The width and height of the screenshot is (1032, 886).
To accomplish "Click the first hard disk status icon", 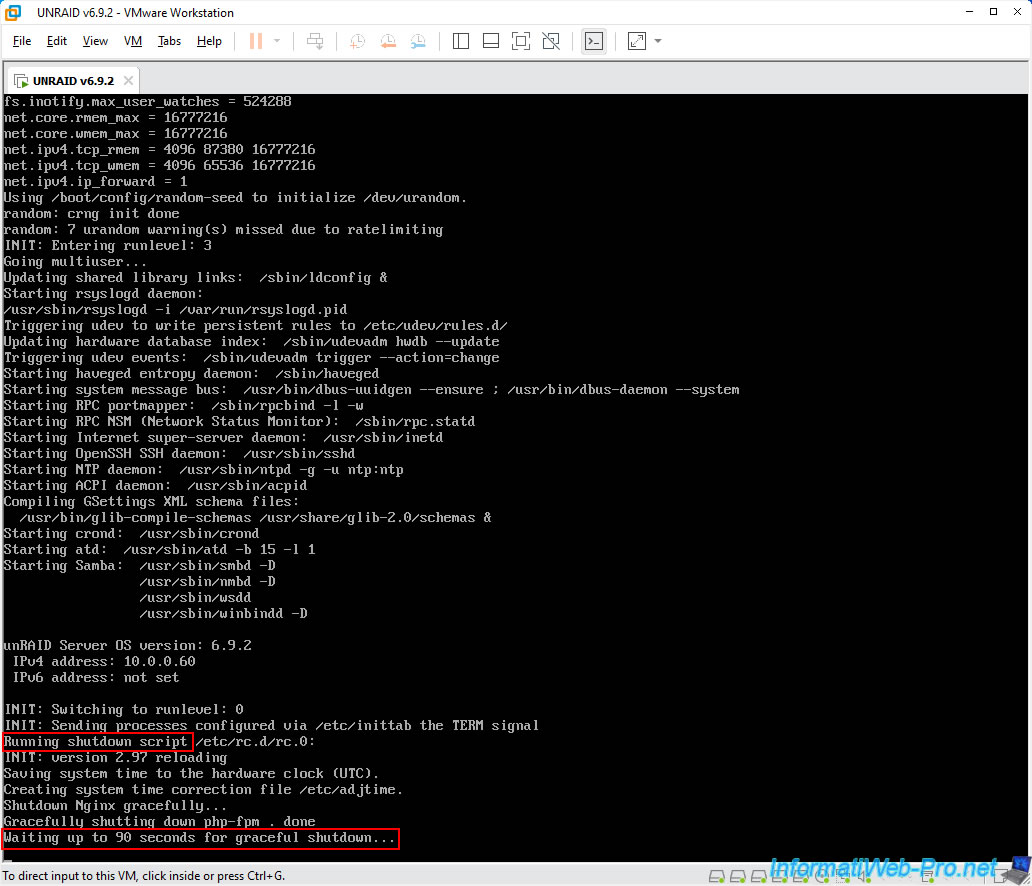I will (x=717, y=876).
